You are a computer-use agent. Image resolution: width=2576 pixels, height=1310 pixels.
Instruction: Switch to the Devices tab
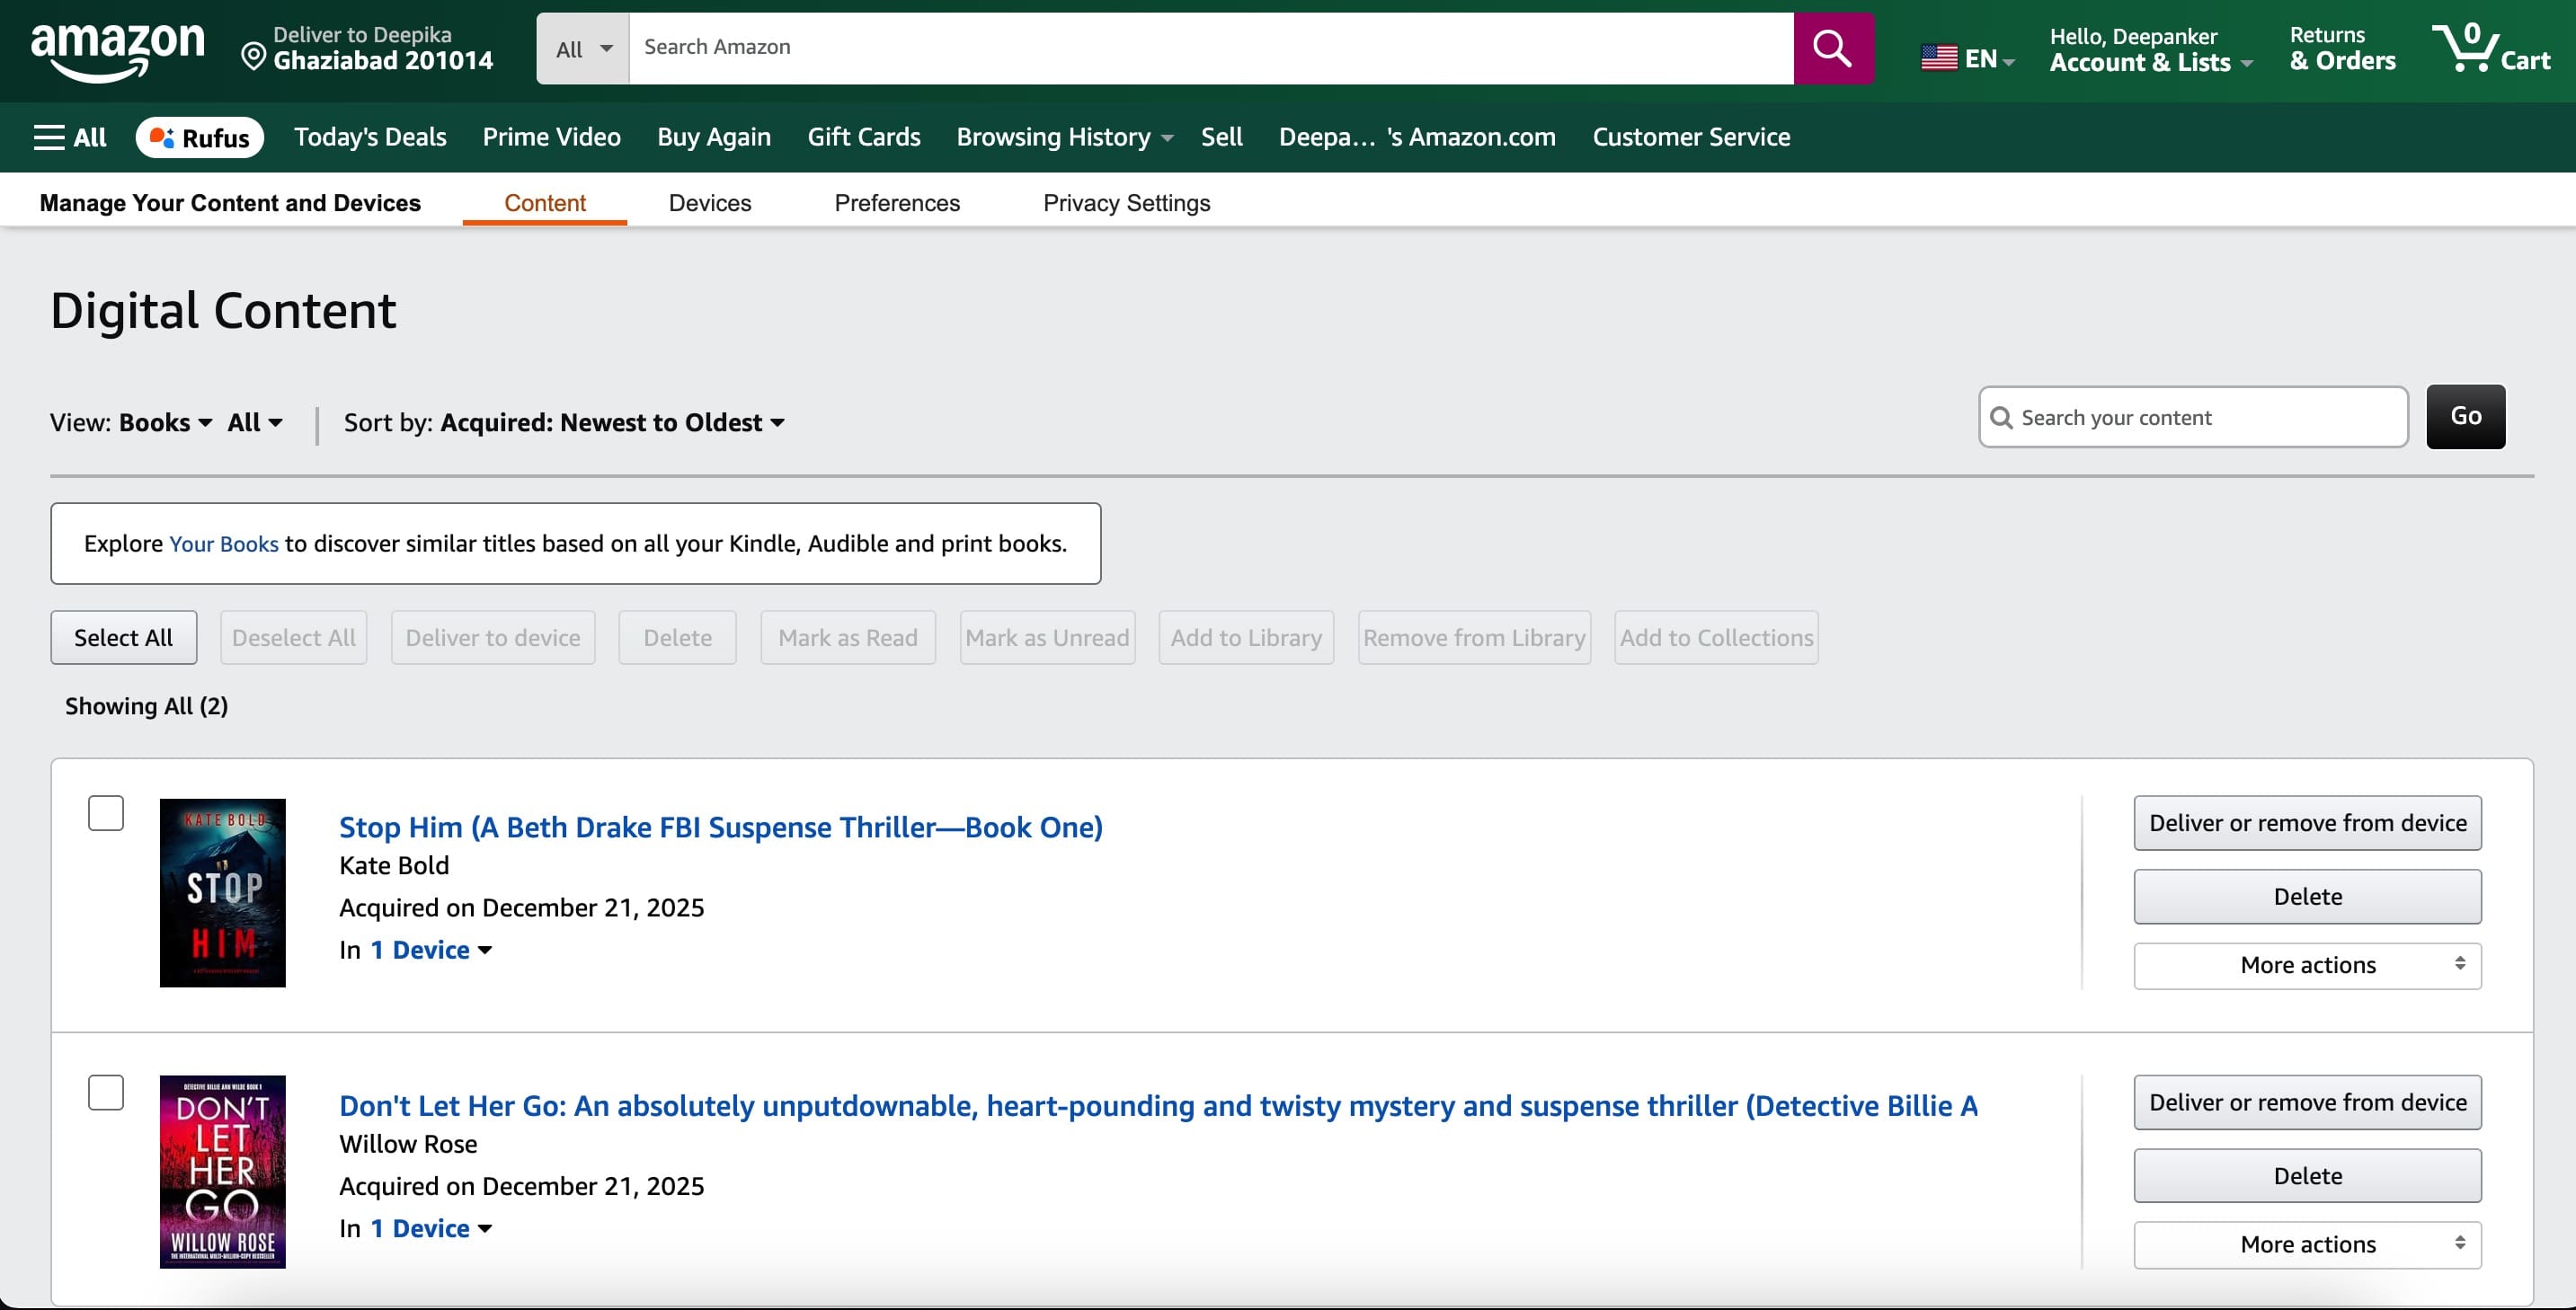tap(709, 203)
